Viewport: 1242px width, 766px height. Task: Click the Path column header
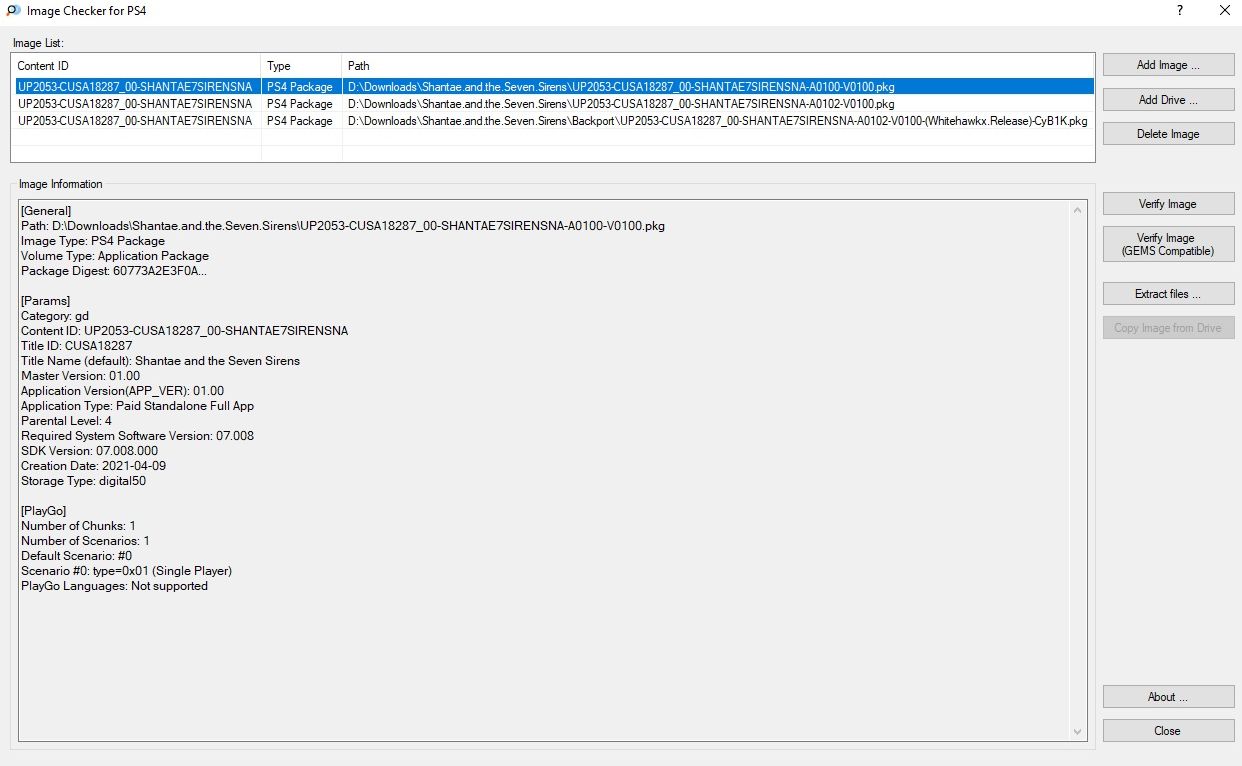(717, 66)
